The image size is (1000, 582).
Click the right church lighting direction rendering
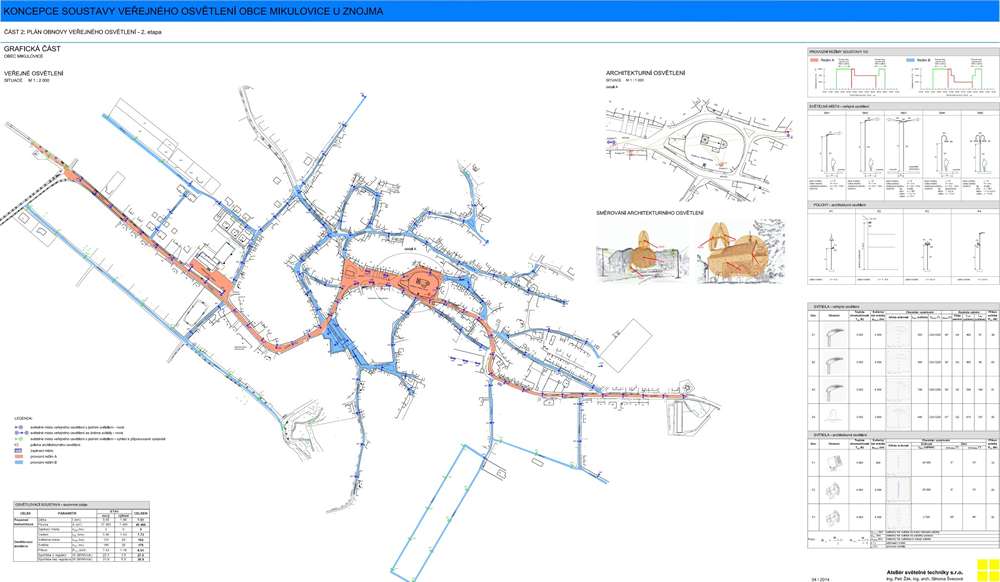737,249
